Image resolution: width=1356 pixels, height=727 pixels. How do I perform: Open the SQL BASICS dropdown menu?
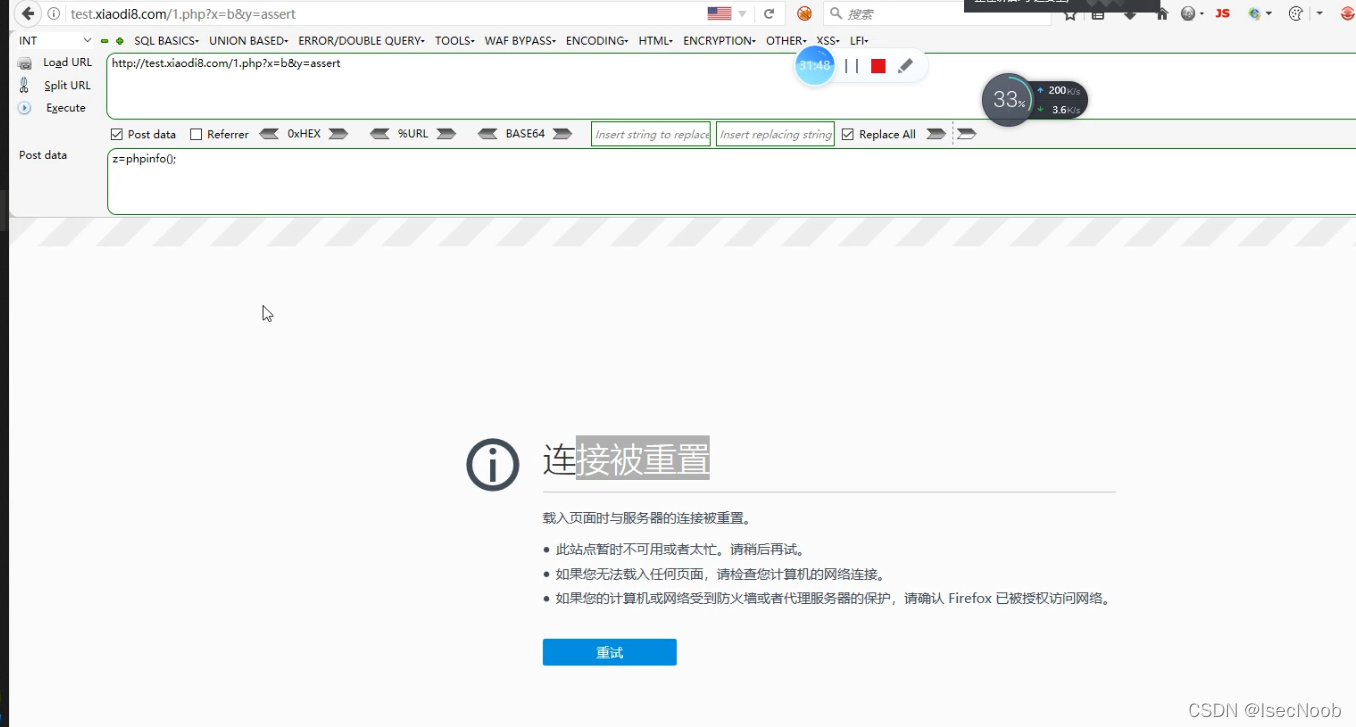[x=165, y=41]
